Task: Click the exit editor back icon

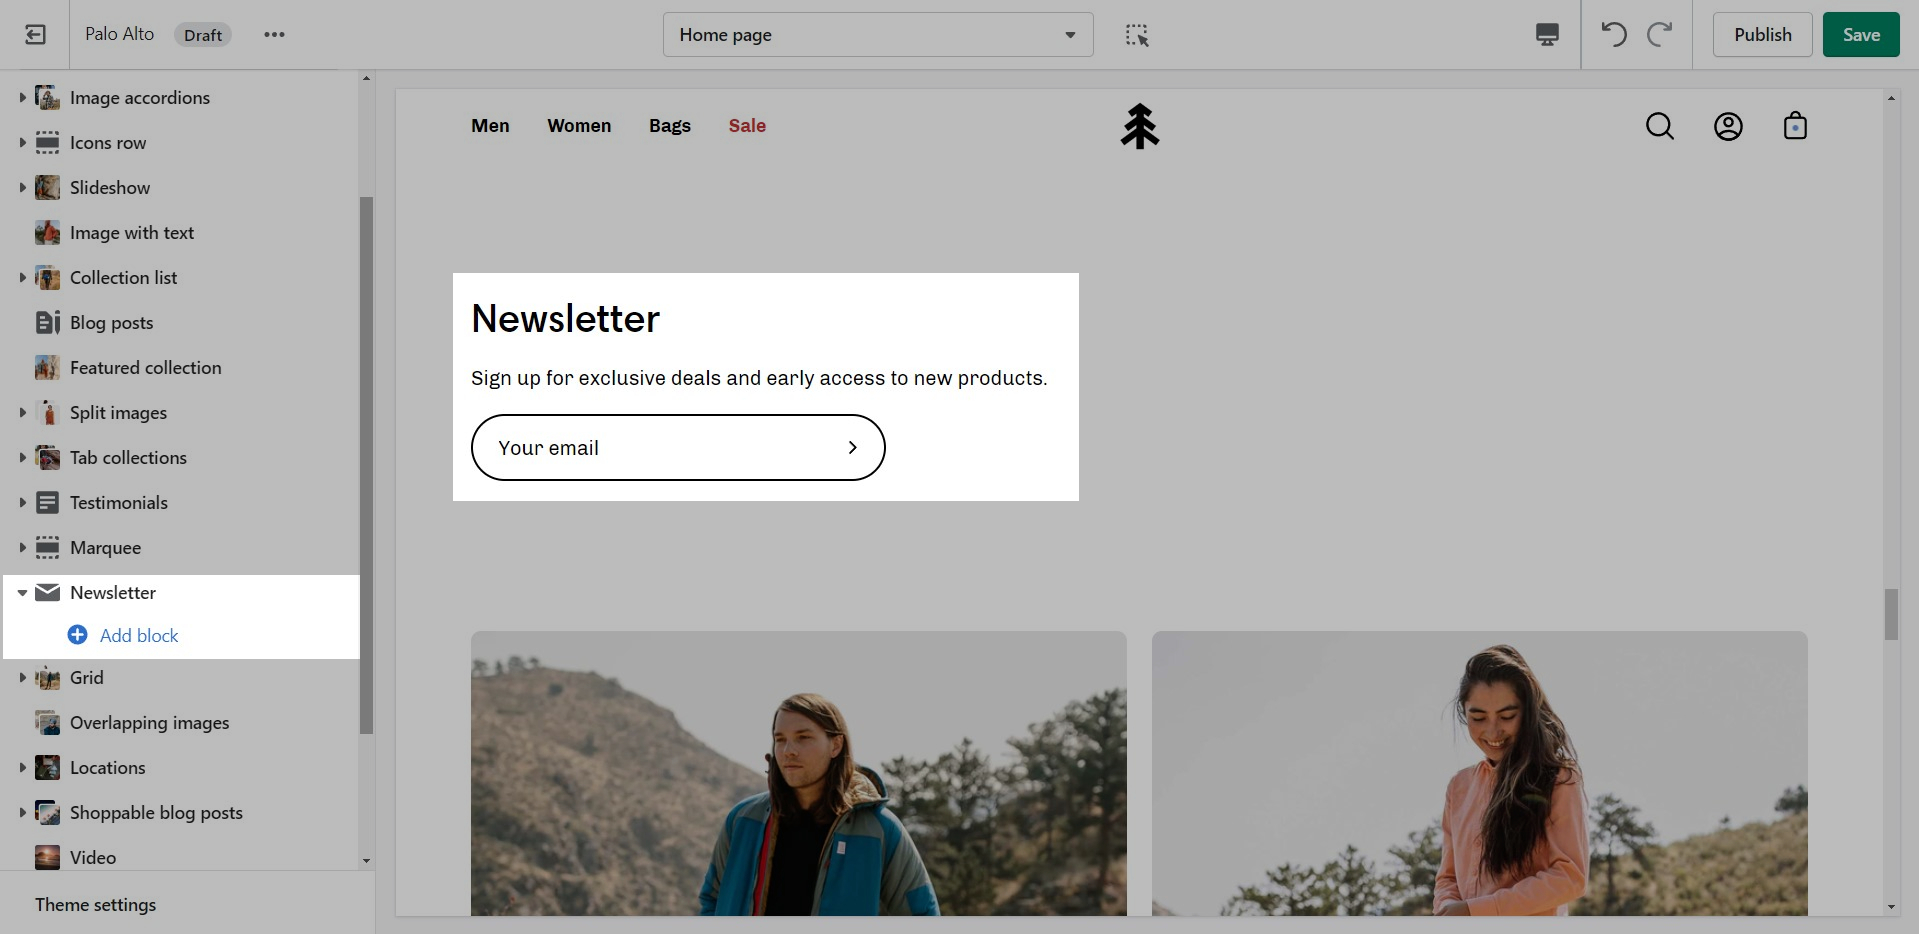Action: pyautogui.click(x=35, y=35)
